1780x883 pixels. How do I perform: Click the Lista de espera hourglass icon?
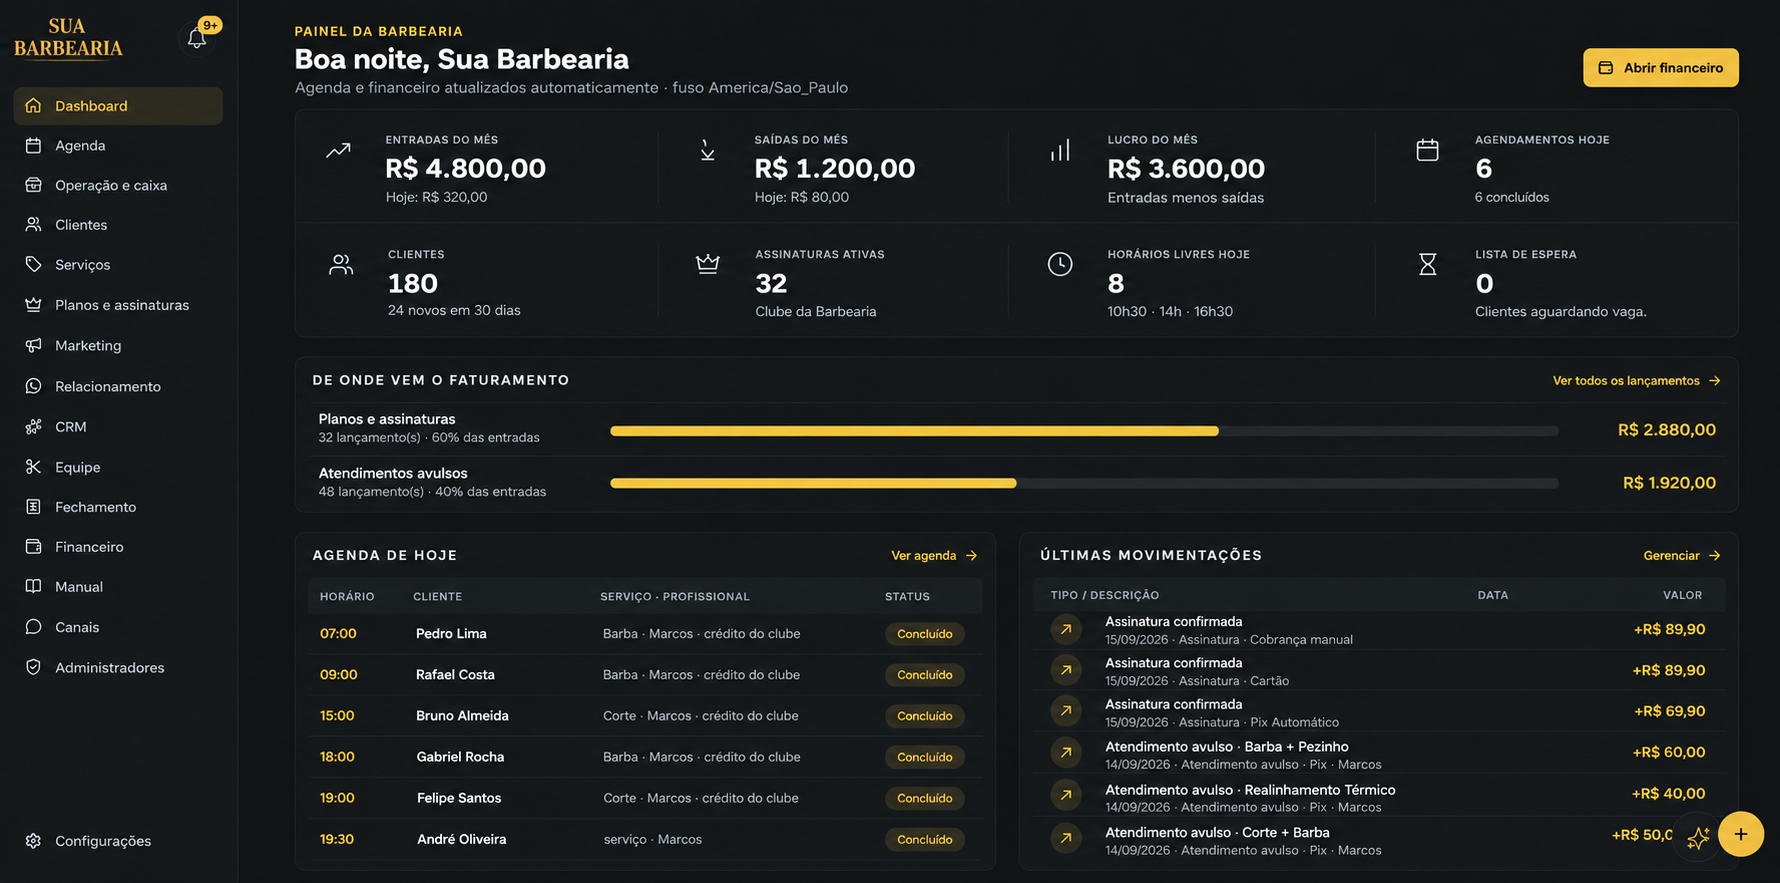point(1427,264)
